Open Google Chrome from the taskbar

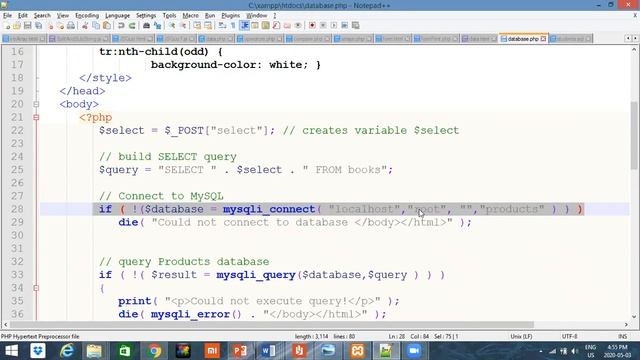pyautogui.click(x=154, y=351)
